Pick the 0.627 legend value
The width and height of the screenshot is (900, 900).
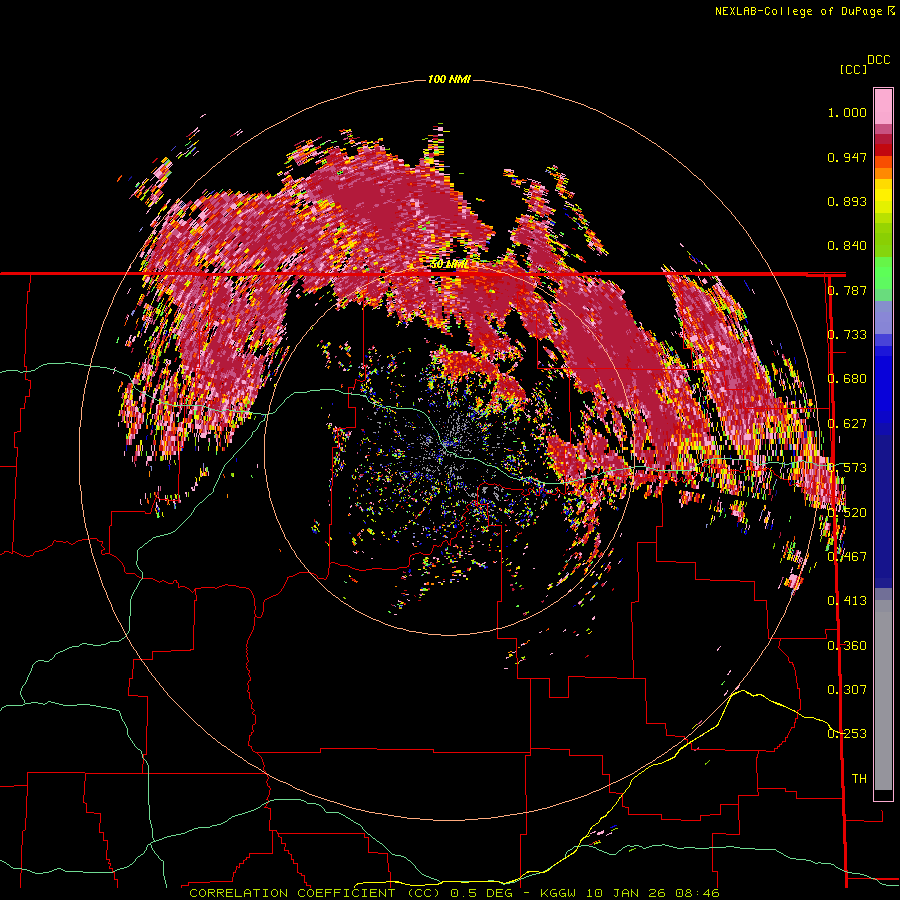[x=847, y=424]
